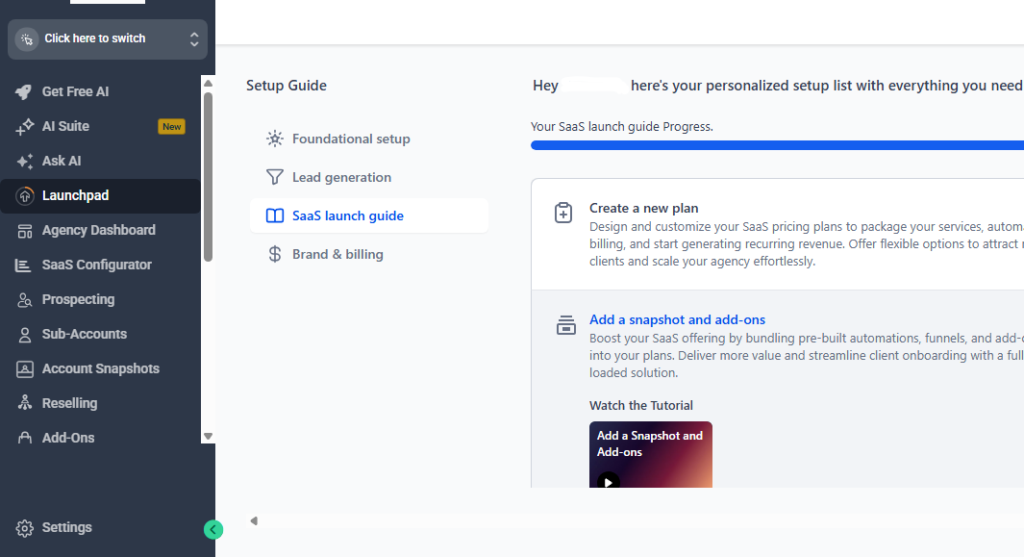The width and height of the screenshot is (1024, 557).
Task: Click the Sub-Accounts person icon
Action: 24,334
